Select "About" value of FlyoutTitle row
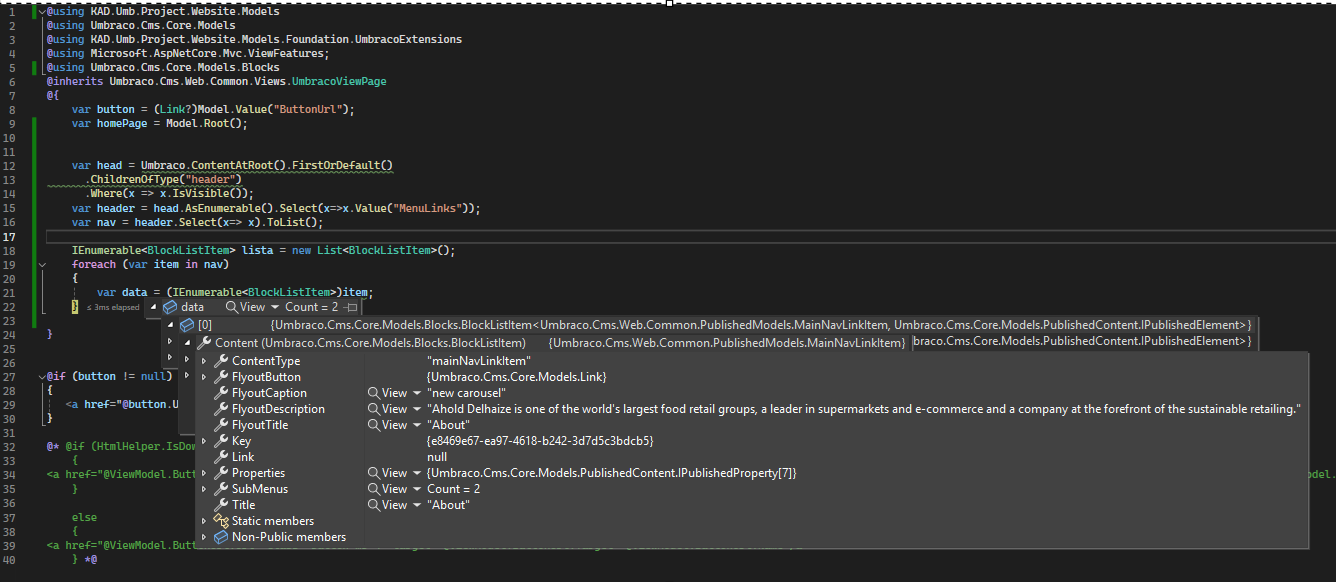 click(x=448, y=425)
